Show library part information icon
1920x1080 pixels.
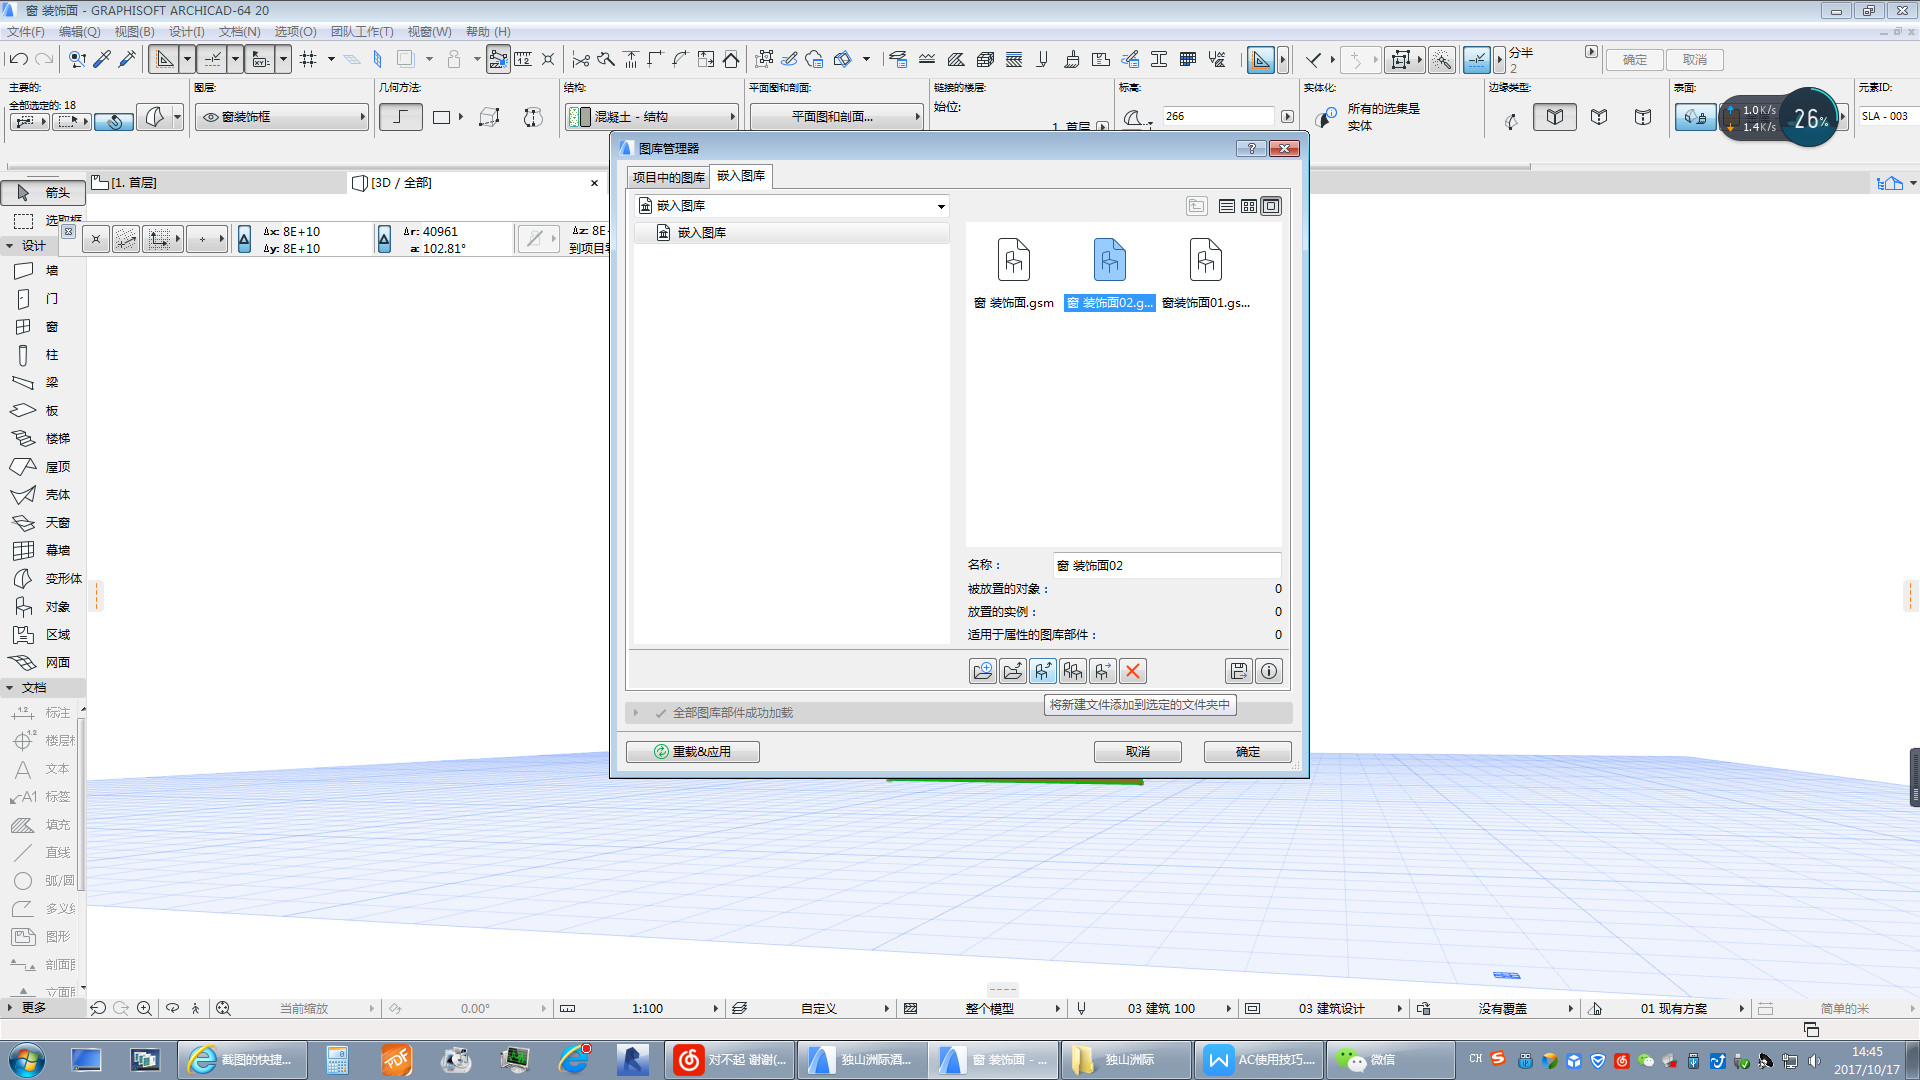click(x=1268, y=671)
